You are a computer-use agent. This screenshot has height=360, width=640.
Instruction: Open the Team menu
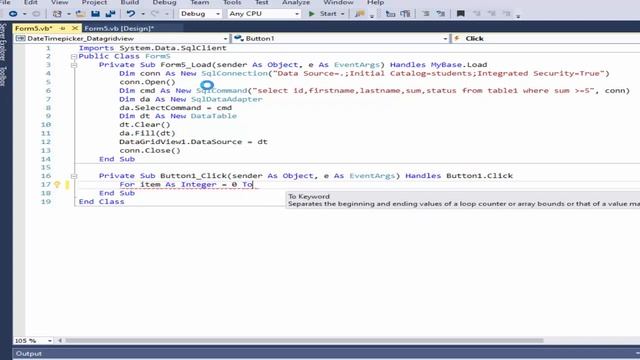point(200,2)
